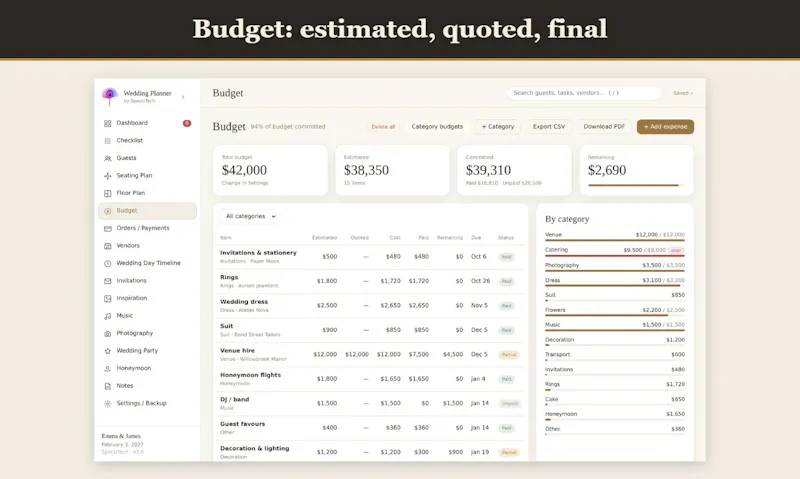Click the Total budget $42,000 card
800x479 pixels.
click(x=270, y=170)
